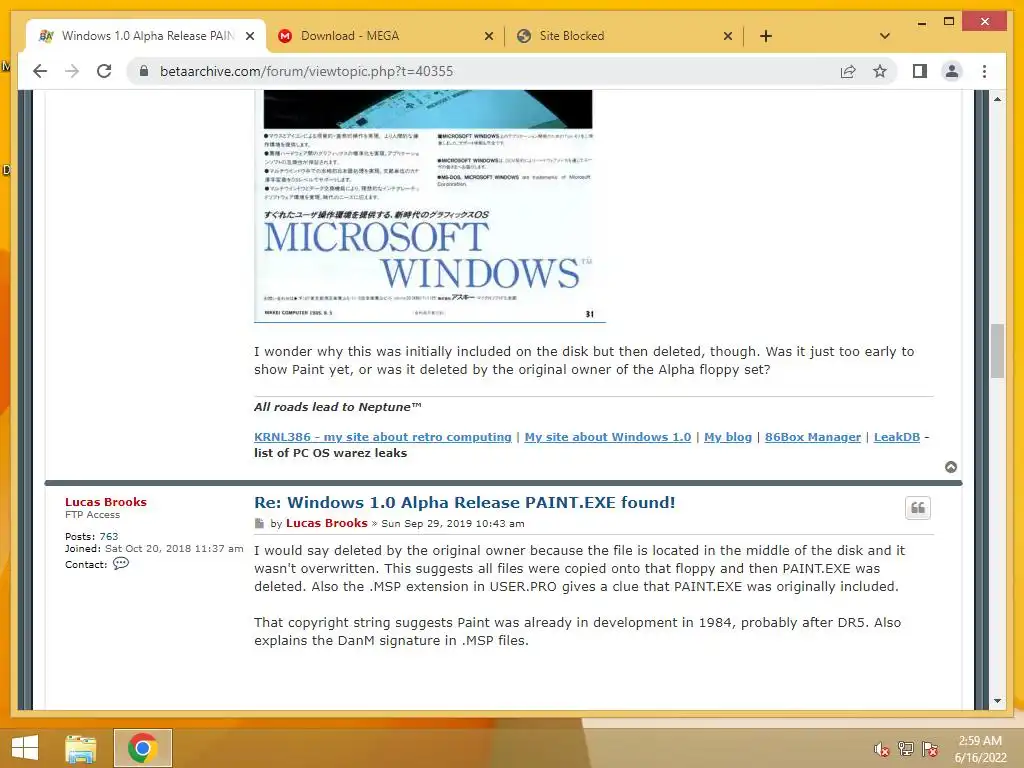
Task: Open the Windows Start button
Action: point(25,748)
